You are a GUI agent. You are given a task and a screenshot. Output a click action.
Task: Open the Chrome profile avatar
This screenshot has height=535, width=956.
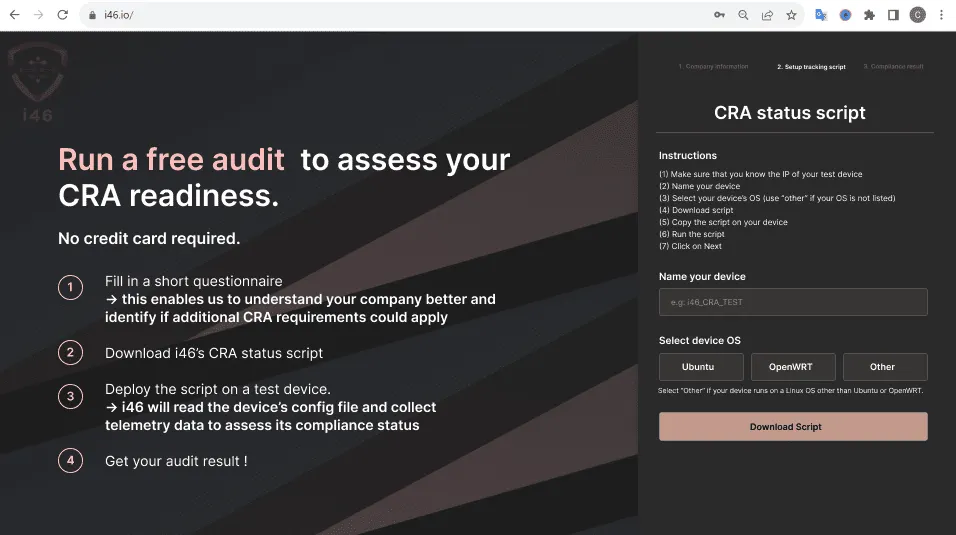(x=917, y=15)
